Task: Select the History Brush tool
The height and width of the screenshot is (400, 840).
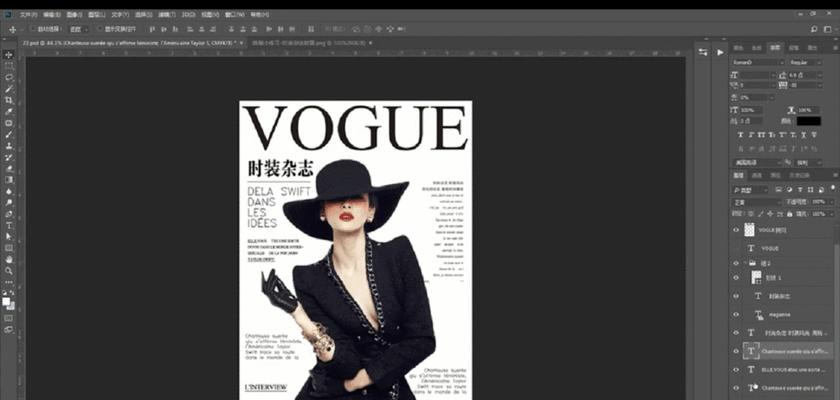Action: tap(9, 157)
